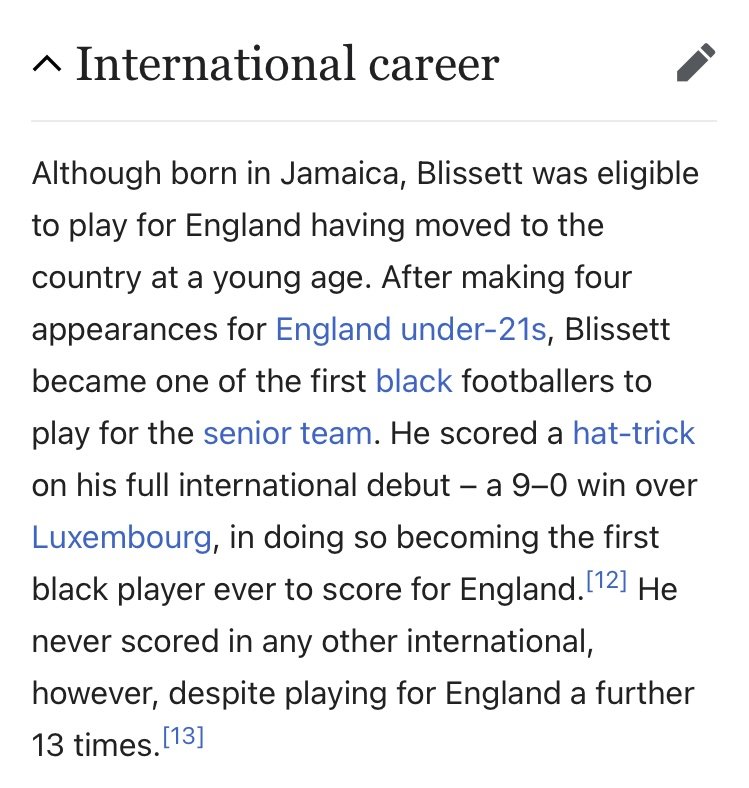Jump to citation 12
The width and height of the screenshot is (749, 788).
click(x=607, y=580)
